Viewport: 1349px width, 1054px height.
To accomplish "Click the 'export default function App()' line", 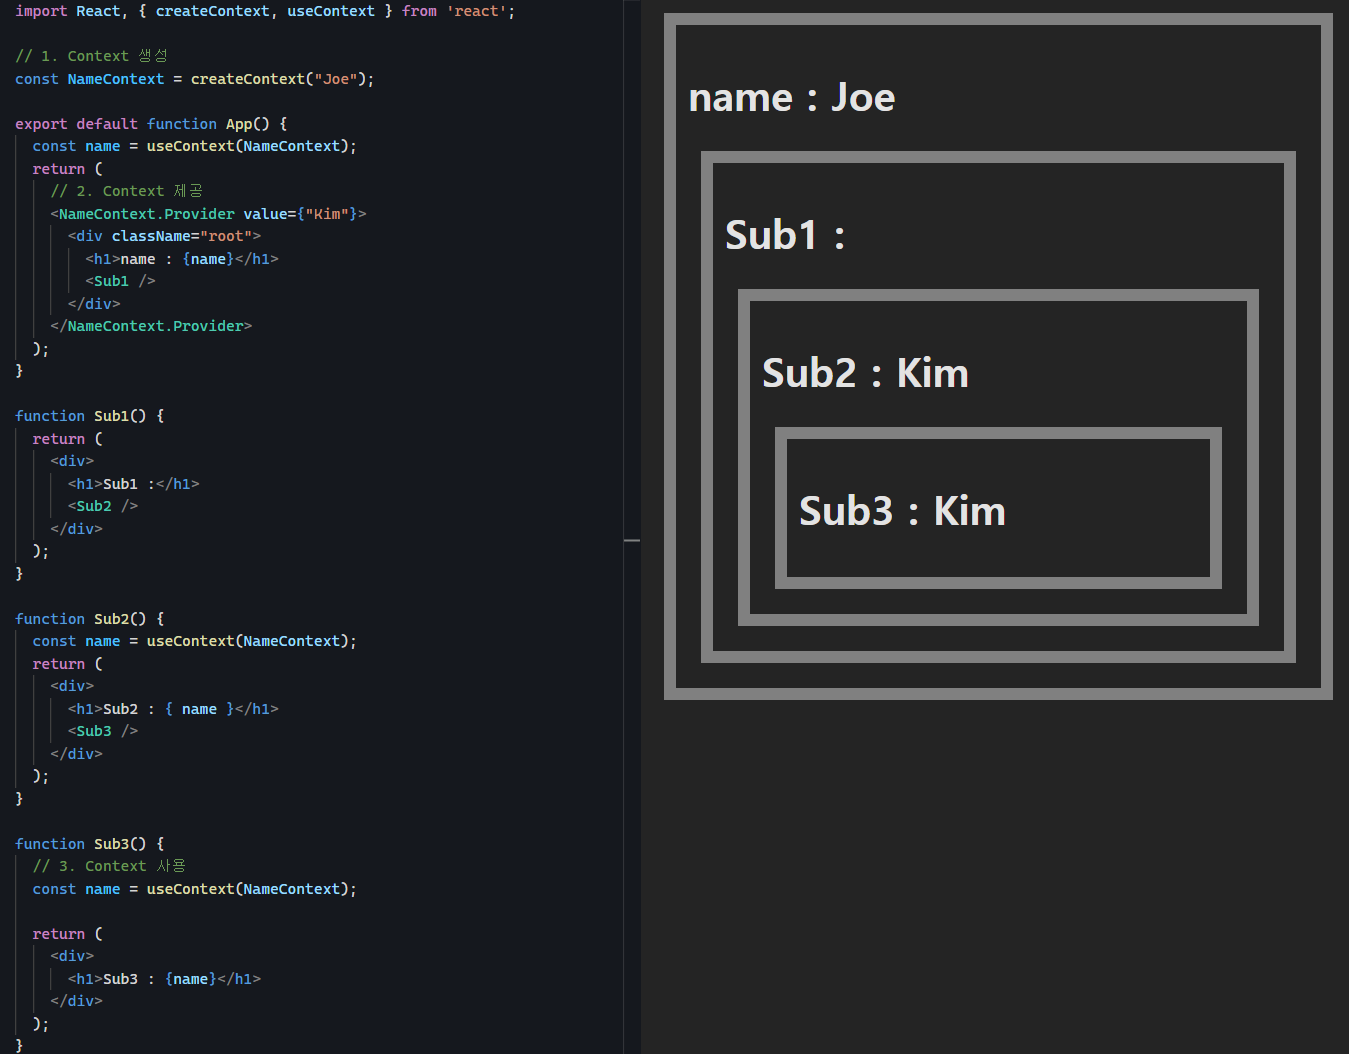I will pyautogui.click(x=151, y=124).
